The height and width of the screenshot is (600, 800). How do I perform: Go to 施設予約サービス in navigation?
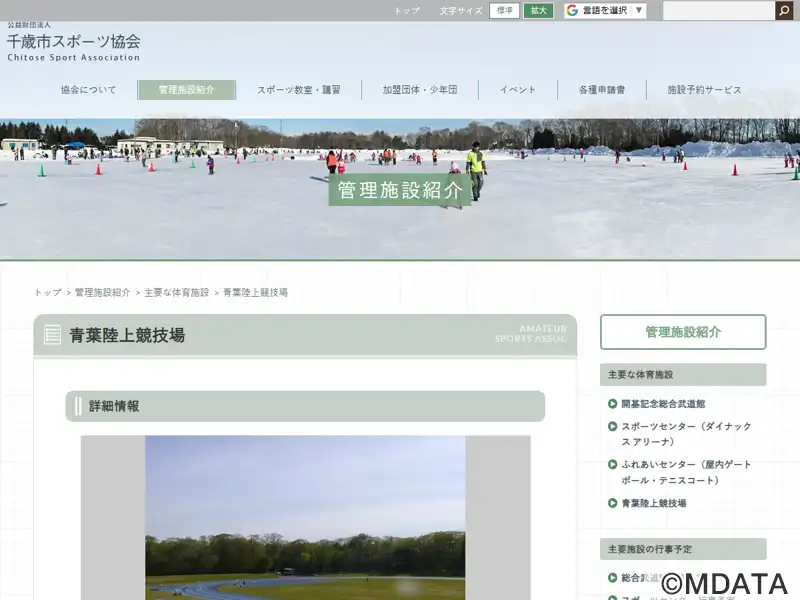(x=704, y=90)
